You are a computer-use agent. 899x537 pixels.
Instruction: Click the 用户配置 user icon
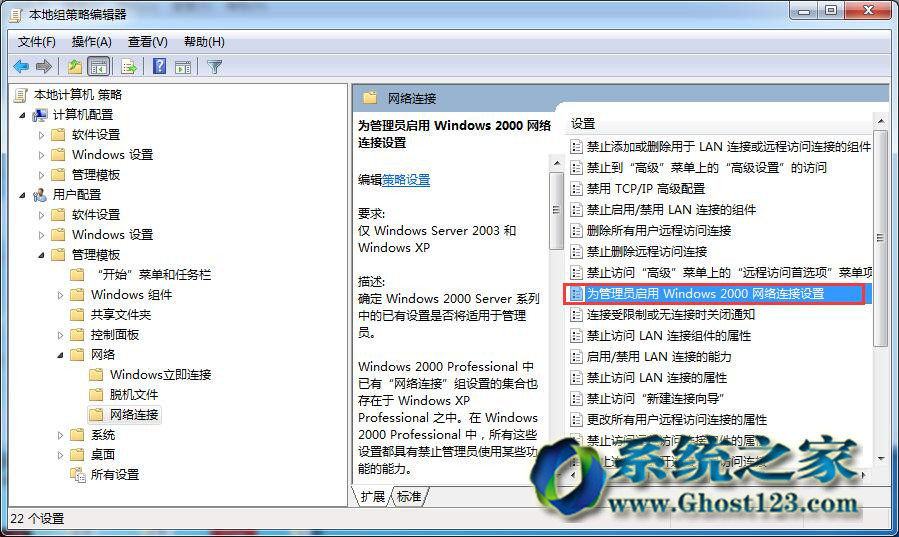(x=40, y=195)
